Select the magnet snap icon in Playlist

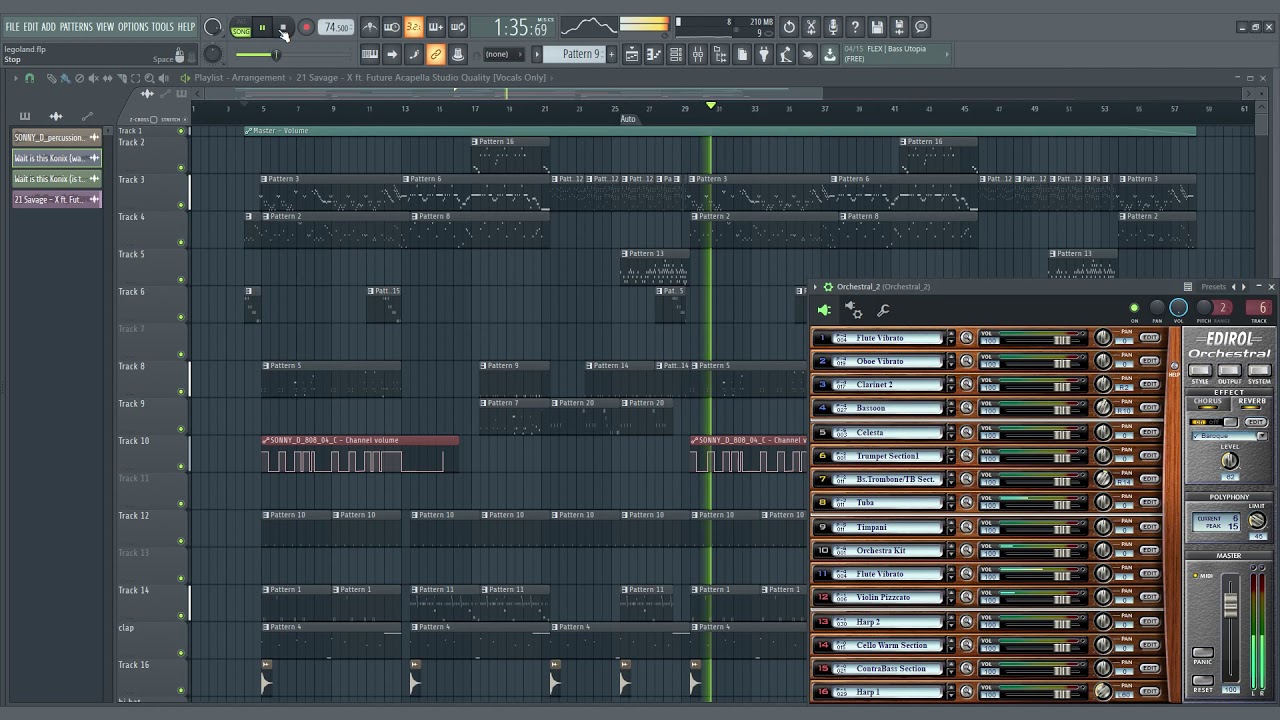coord(29,78)
